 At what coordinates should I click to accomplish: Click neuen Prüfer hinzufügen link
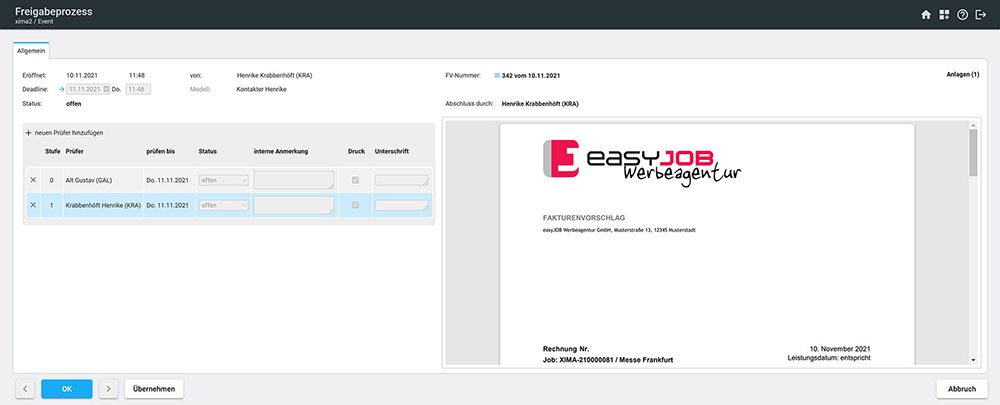pyautogui.click(x=69, y=133)
